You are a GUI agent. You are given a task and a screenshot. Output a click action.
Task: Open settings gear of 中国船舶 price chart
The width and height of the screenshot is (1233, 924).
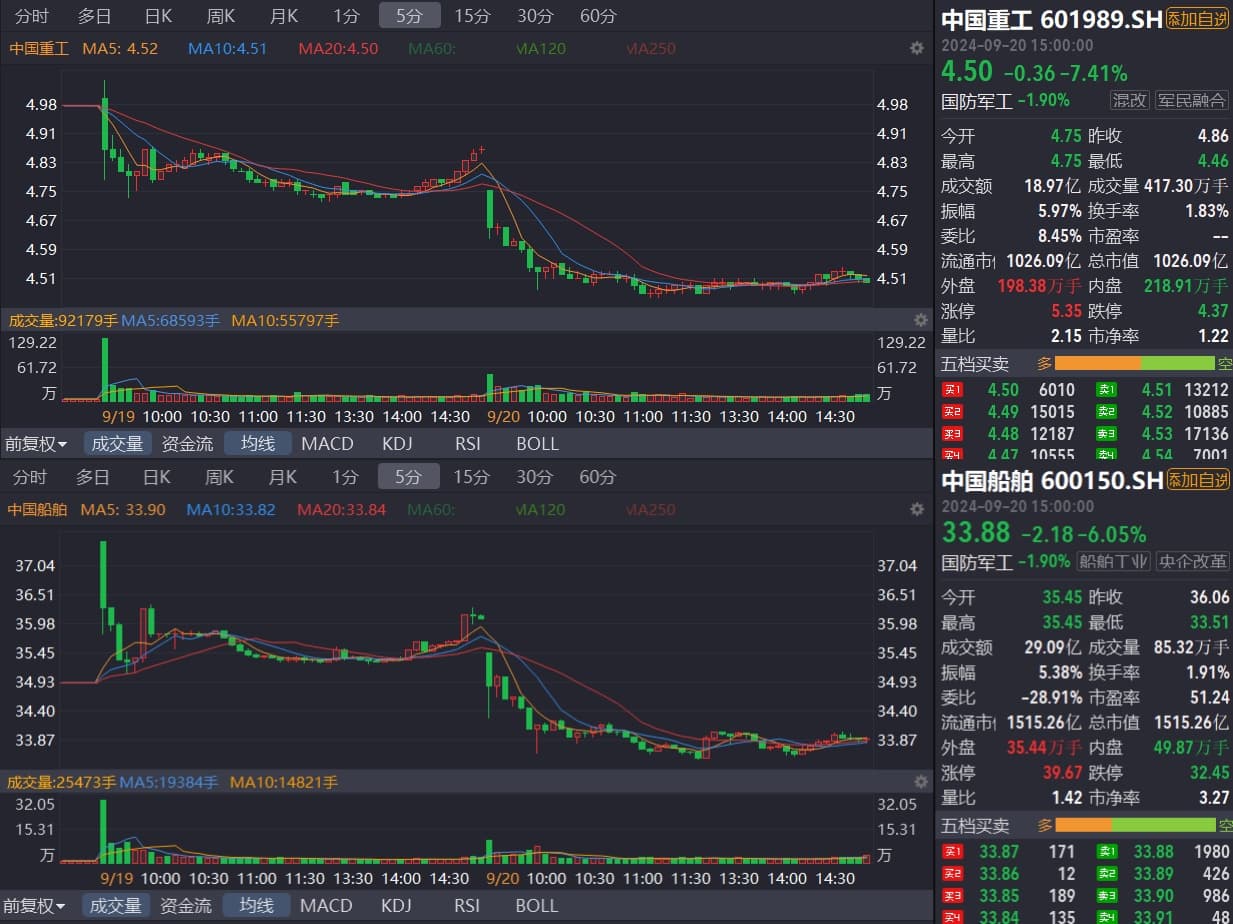pos(916,509)
